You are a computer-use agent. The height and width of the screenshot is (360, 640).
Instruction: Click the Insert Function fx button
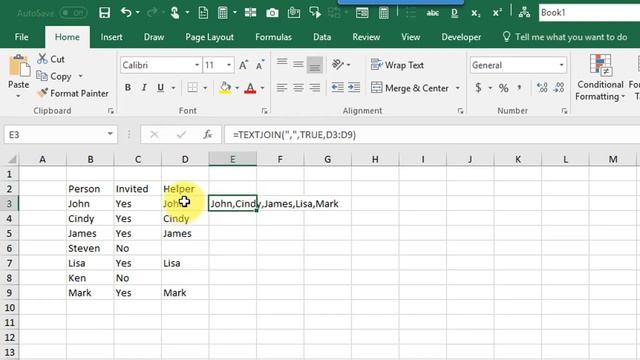point(208,135)
